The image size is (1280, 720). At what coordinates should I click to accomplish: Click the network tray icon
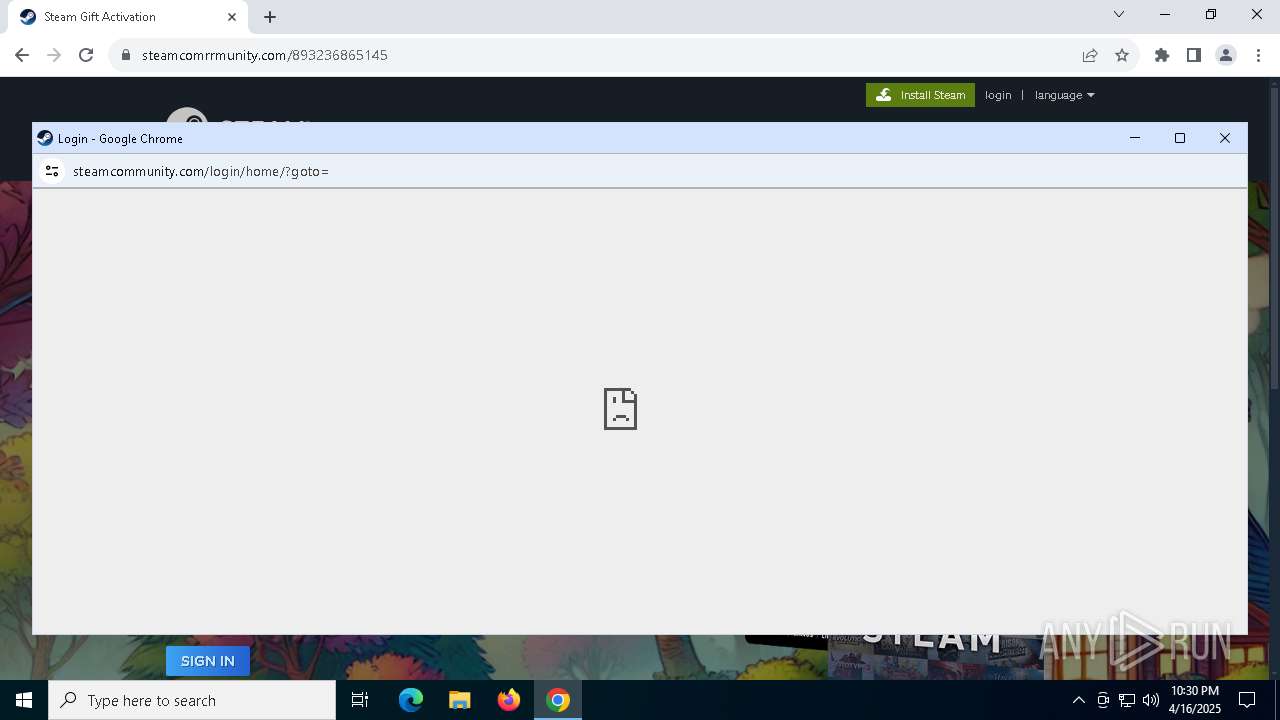click(1127, 700)
